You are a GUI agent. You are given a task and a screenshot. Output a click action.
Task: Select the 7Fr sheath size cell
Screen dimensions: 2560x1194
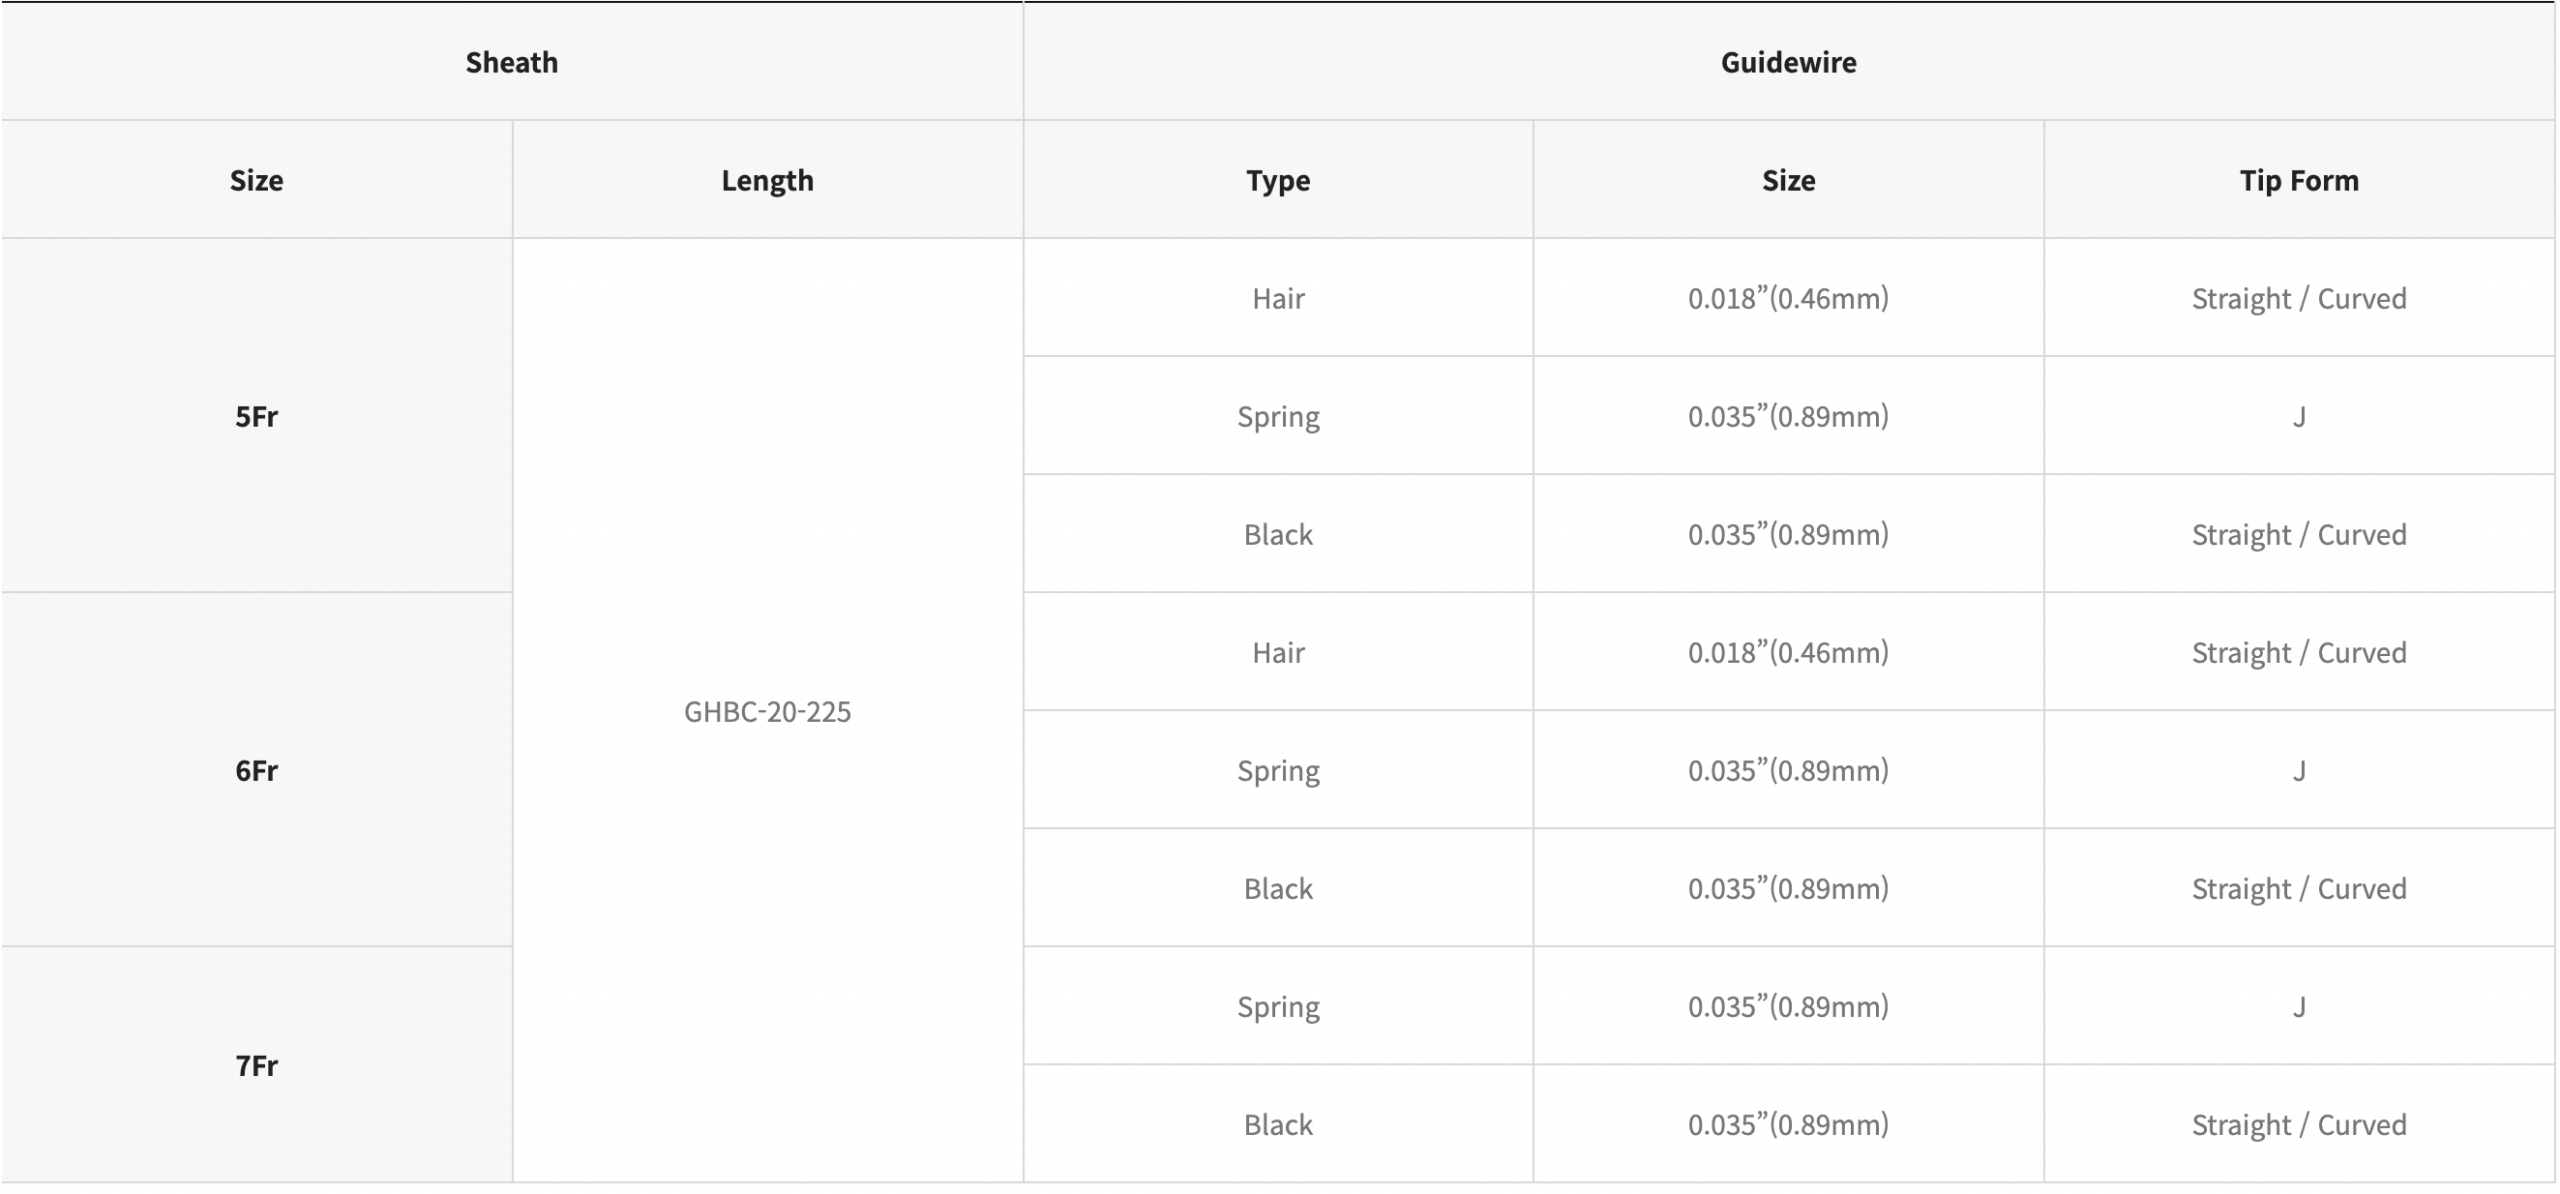click(256, 1065)
